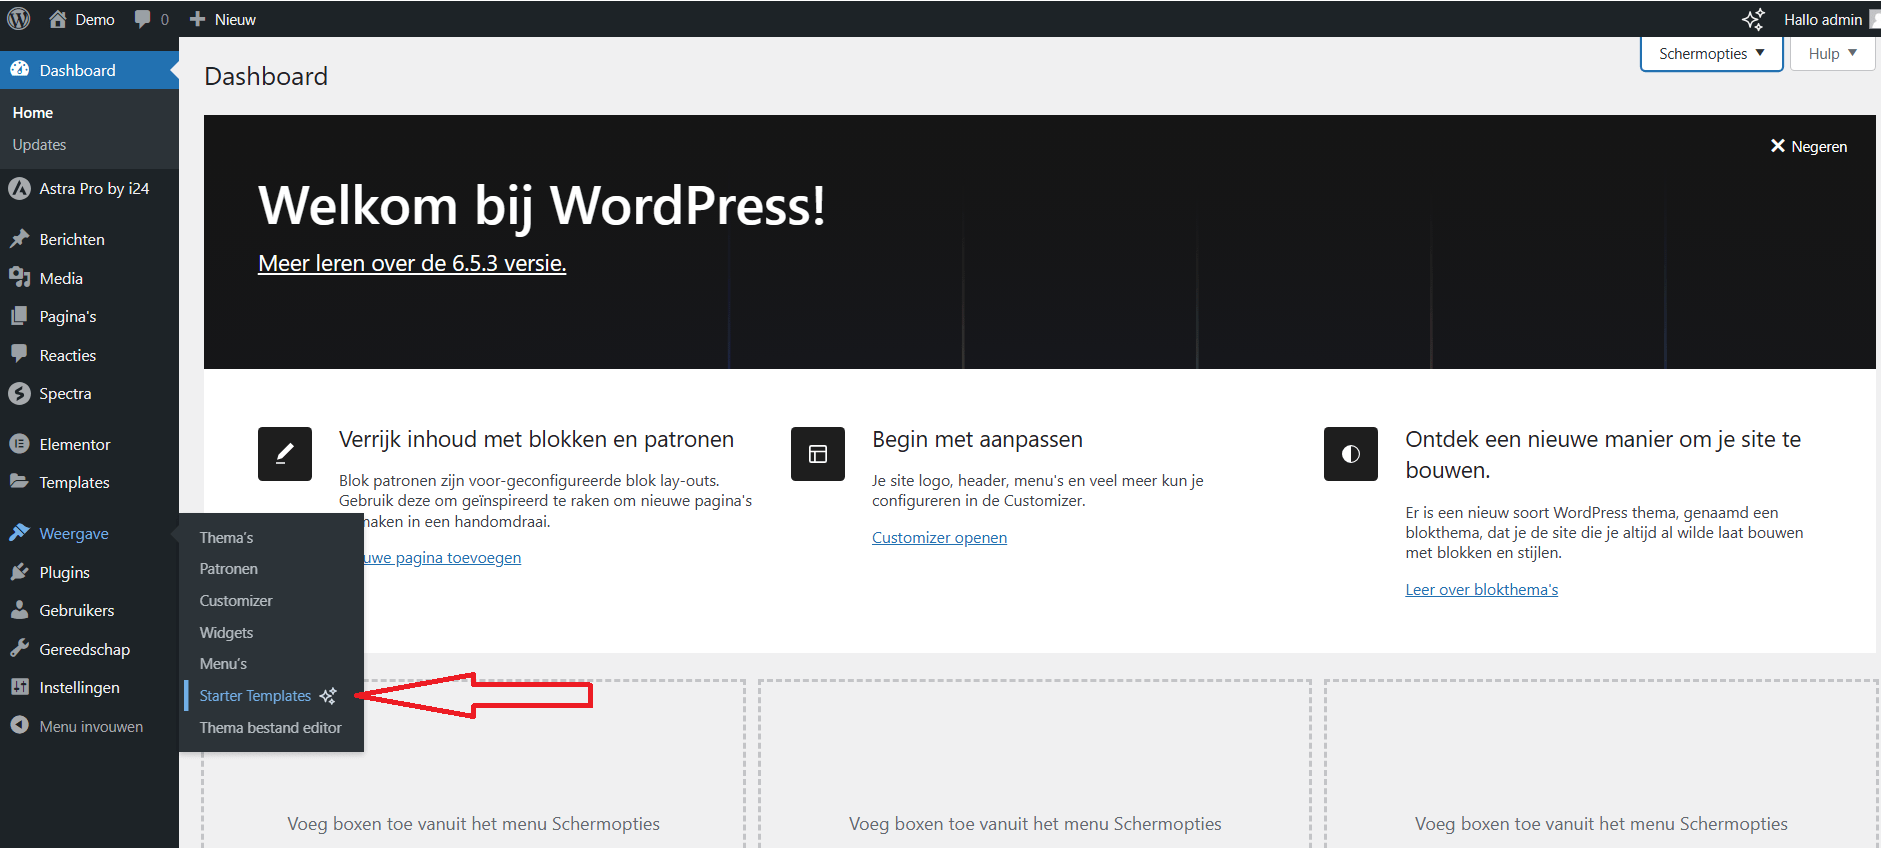
Task: Open Elementor menu item
Action: point(89,444)
